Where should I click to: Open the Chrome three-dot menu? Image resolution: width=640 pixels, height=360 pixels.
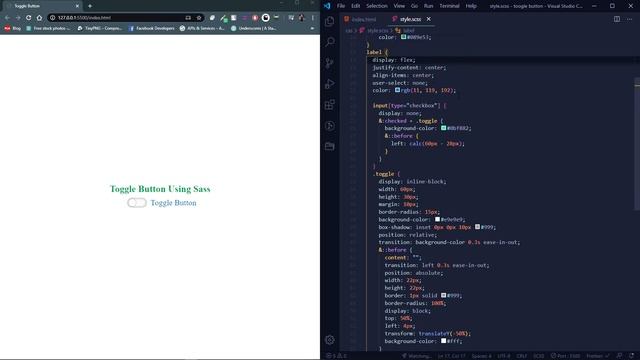[313, 18]
